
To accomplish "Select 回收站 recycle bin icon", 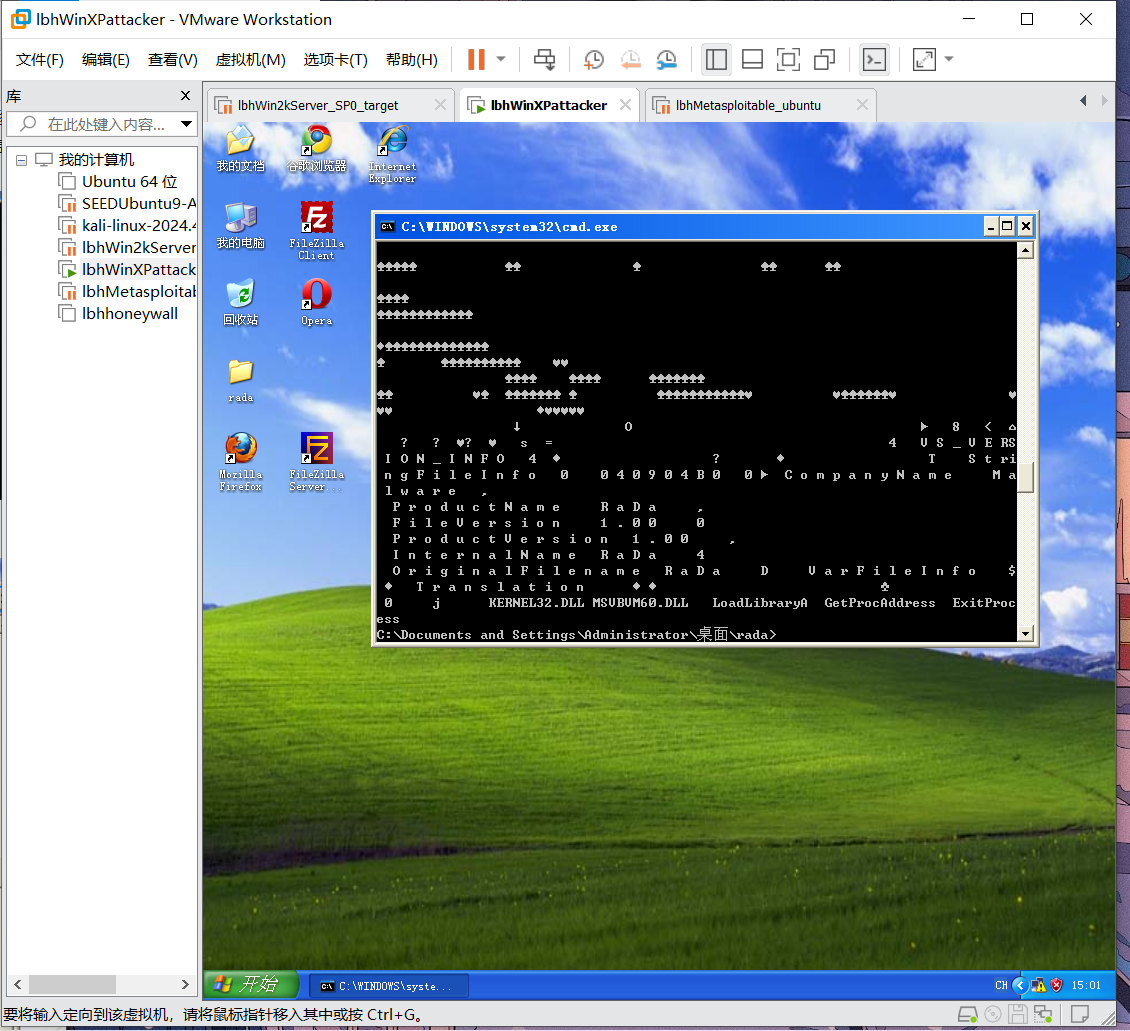I will 241,303.
